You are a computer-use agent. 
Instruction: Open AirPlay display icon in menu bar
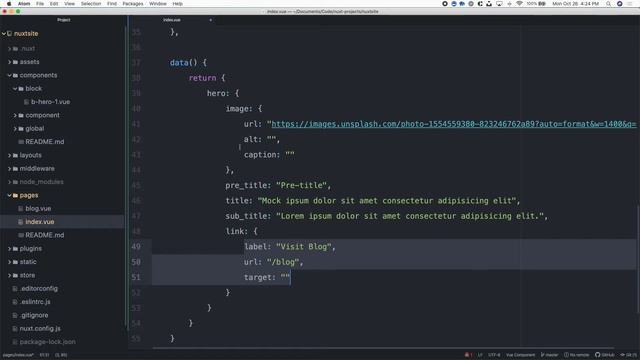pos(499,4)
